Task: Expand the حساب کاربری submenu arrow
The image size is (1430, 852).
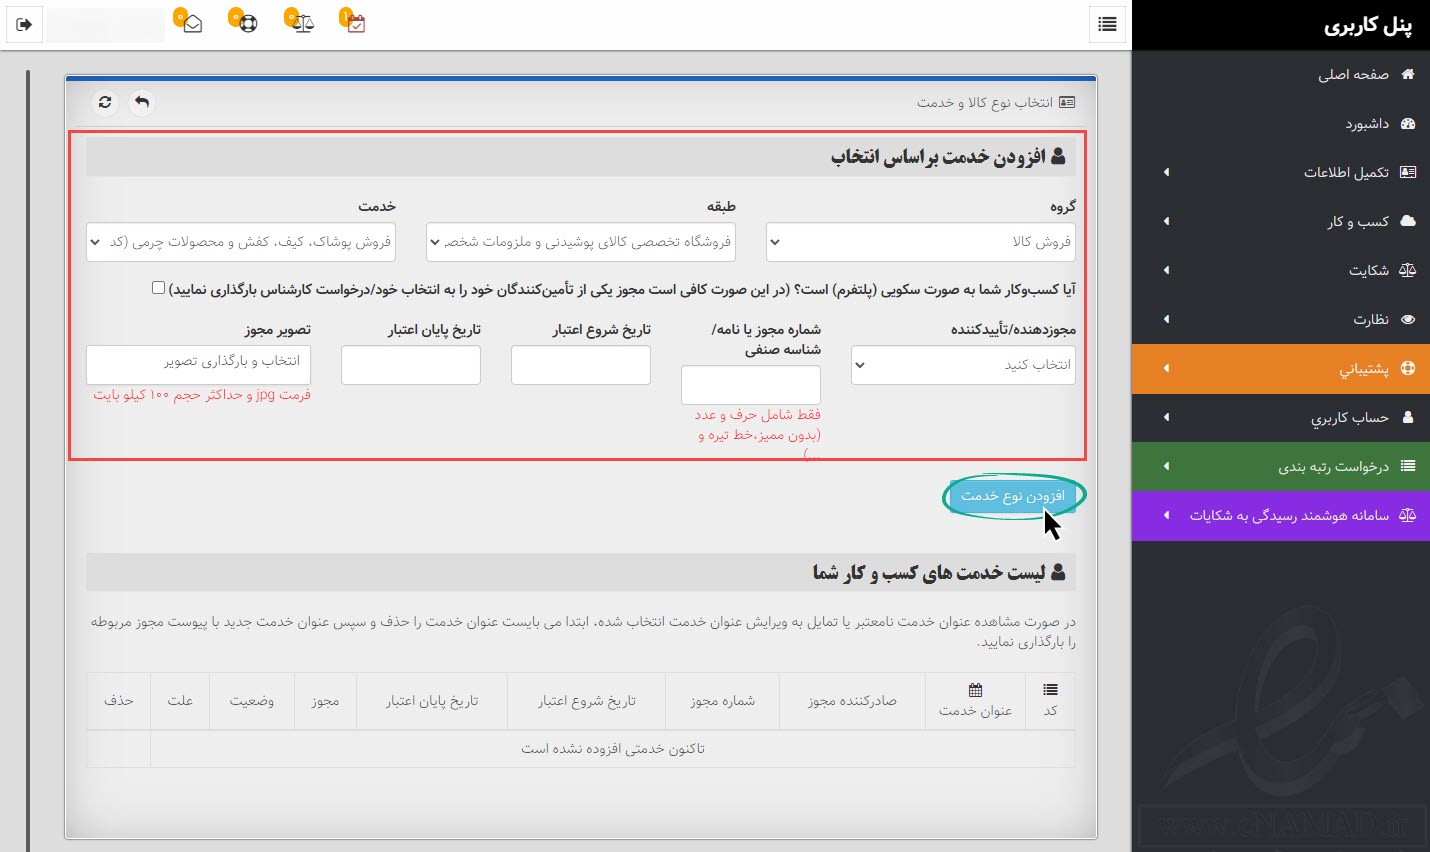Action: (1166, 417)
